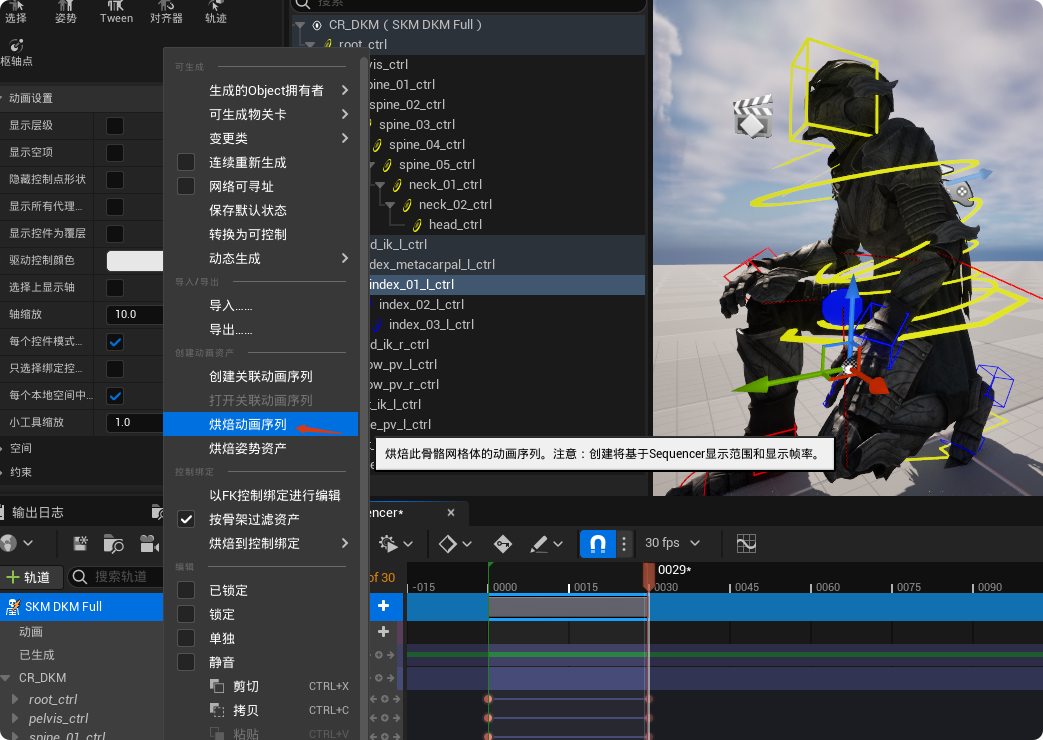Image resolution: width=1043 pixels, height=740 pixels.
Task: Choose 创建关联动画序列 from the menu
Action: 261,377
